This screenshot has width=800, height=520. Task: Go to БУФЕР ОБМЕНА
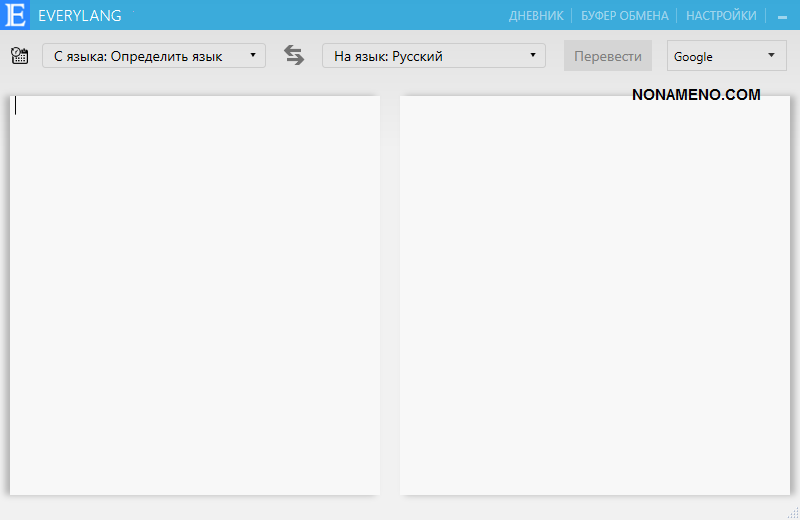point(624,16)
